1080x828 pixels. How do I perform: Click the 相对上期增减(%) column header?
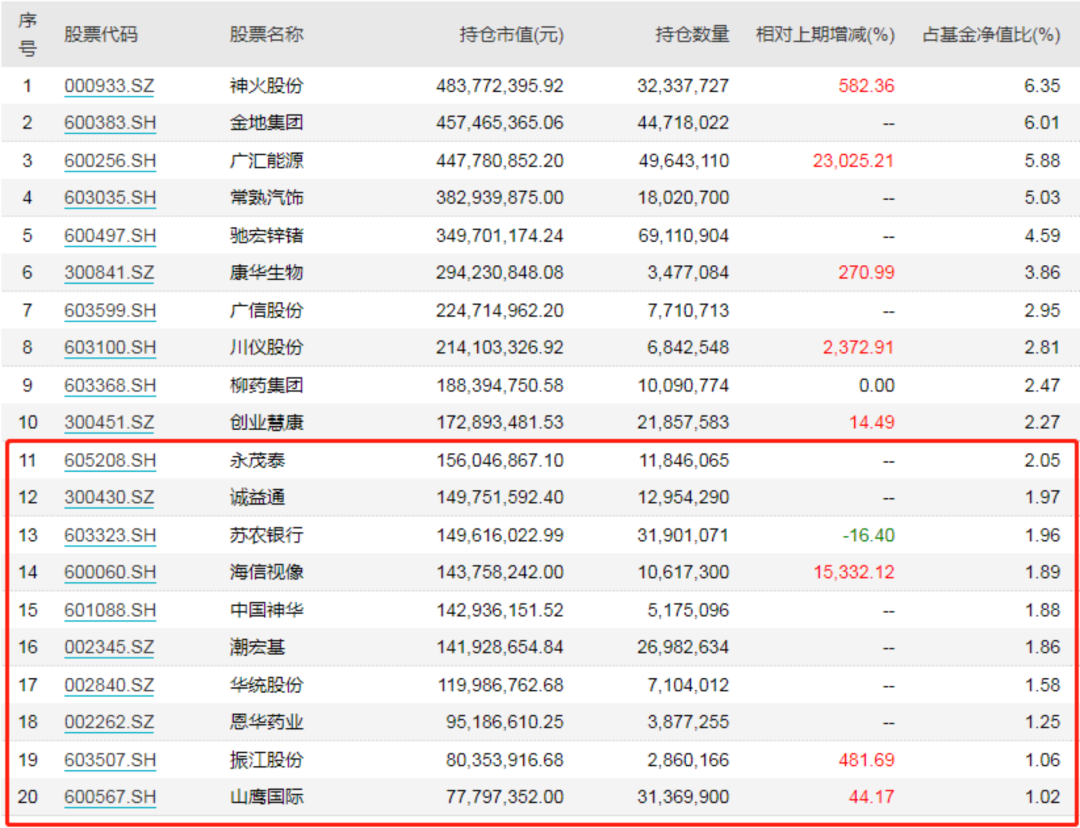pos(825,35)
